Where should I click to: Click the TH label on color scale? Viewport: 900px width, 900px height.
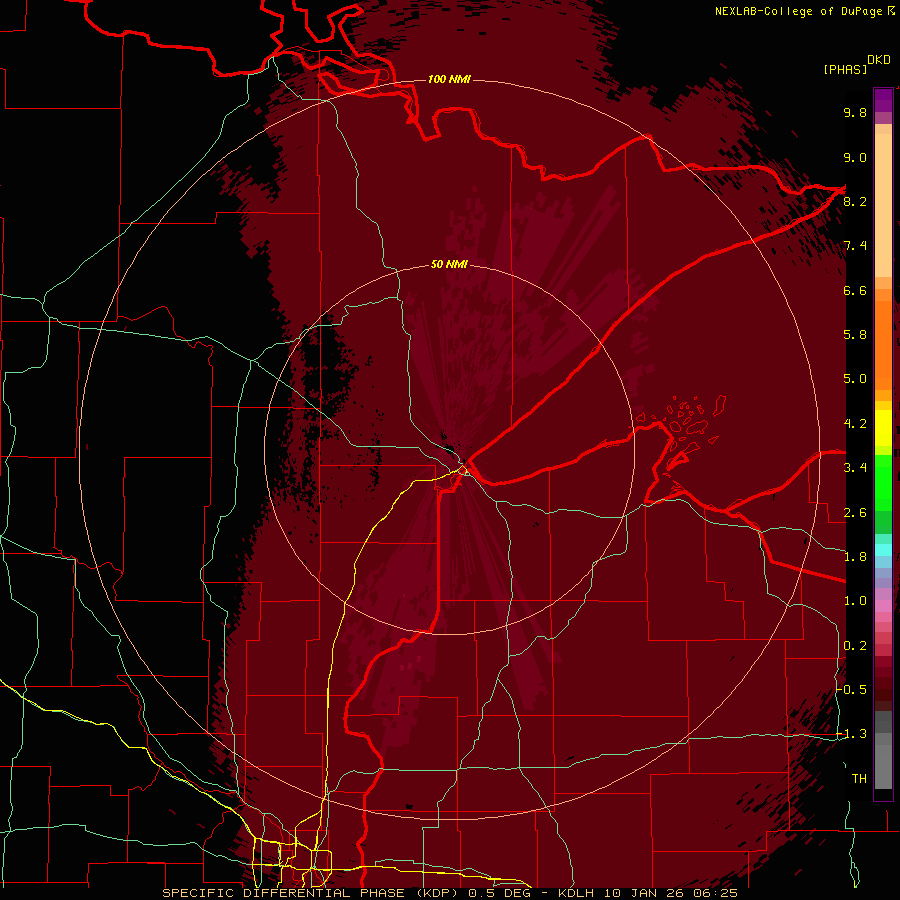[x=859, y=779]
